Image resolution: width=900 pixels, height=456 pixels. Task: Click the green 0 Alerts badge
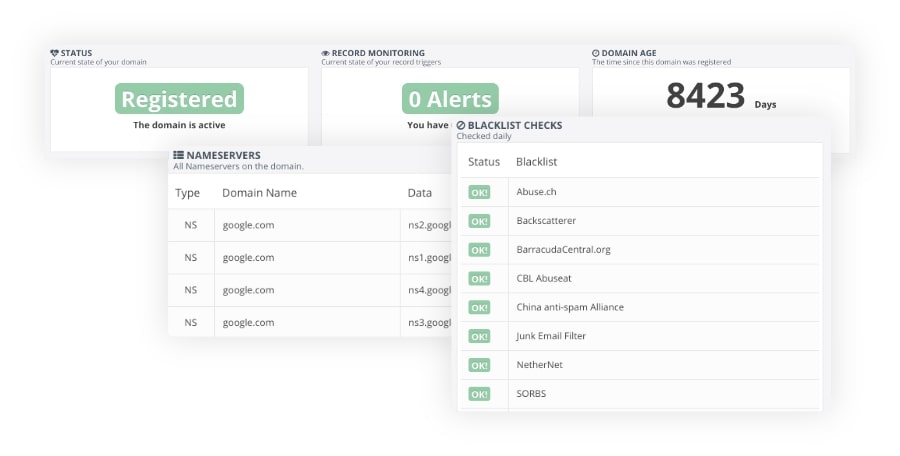tap(450, 99)
